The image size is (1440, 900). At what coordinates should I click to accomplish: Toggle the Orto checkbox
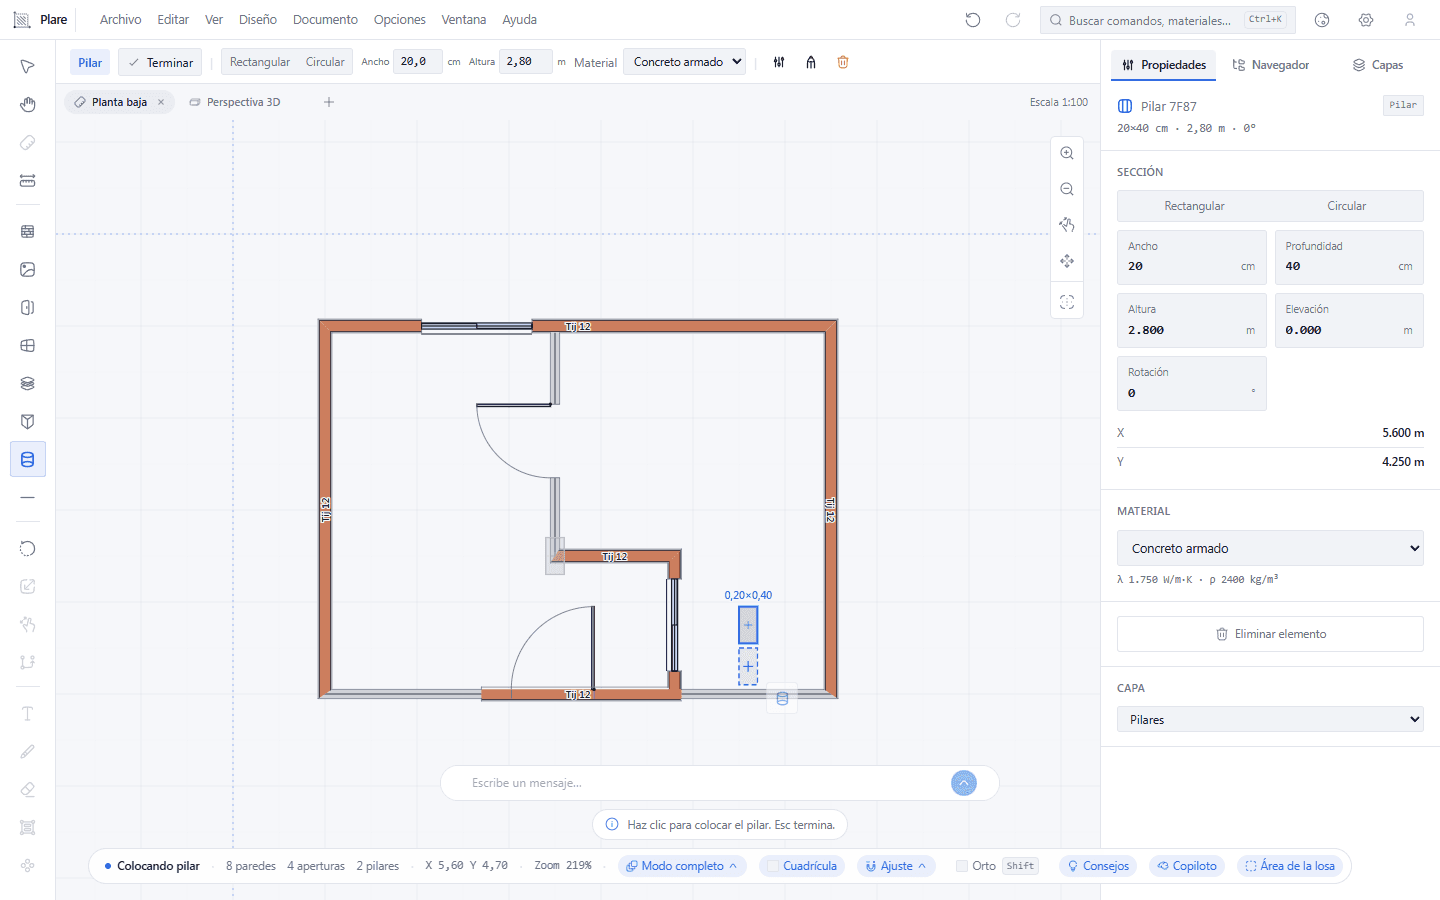[962, 866]
